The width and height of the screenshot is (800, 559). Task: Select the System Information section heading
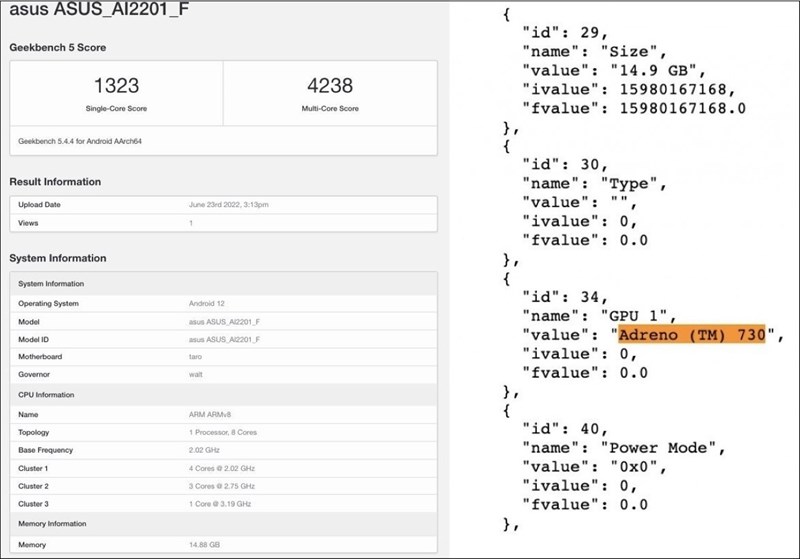coord(57,258)
